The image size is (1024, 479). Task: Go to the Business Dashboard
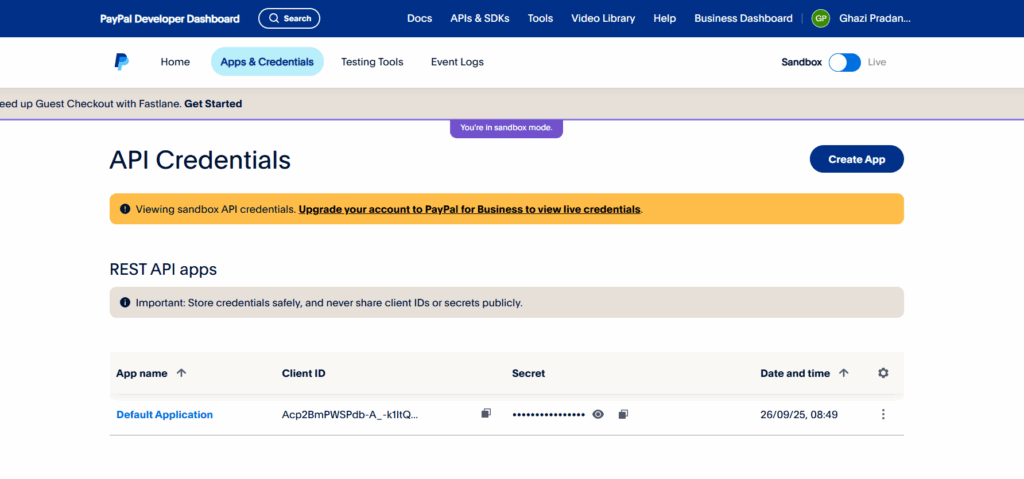pos(743,18)
